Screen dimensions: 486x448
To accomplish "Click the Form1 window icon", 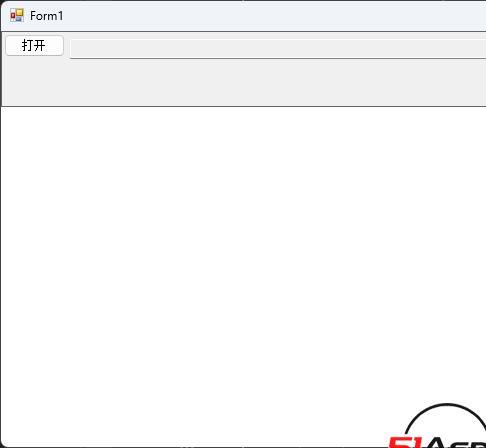I will pos(17,15).
